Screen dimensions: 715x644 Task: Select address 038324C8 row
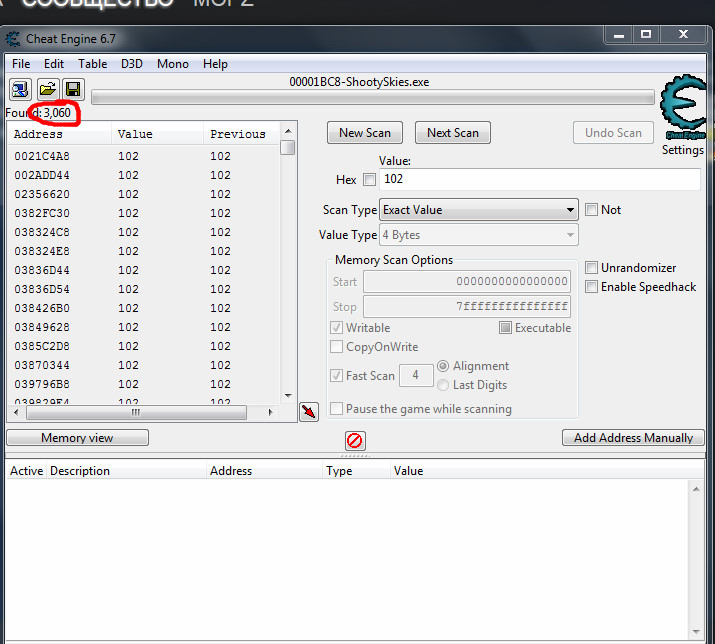(143, 233)
